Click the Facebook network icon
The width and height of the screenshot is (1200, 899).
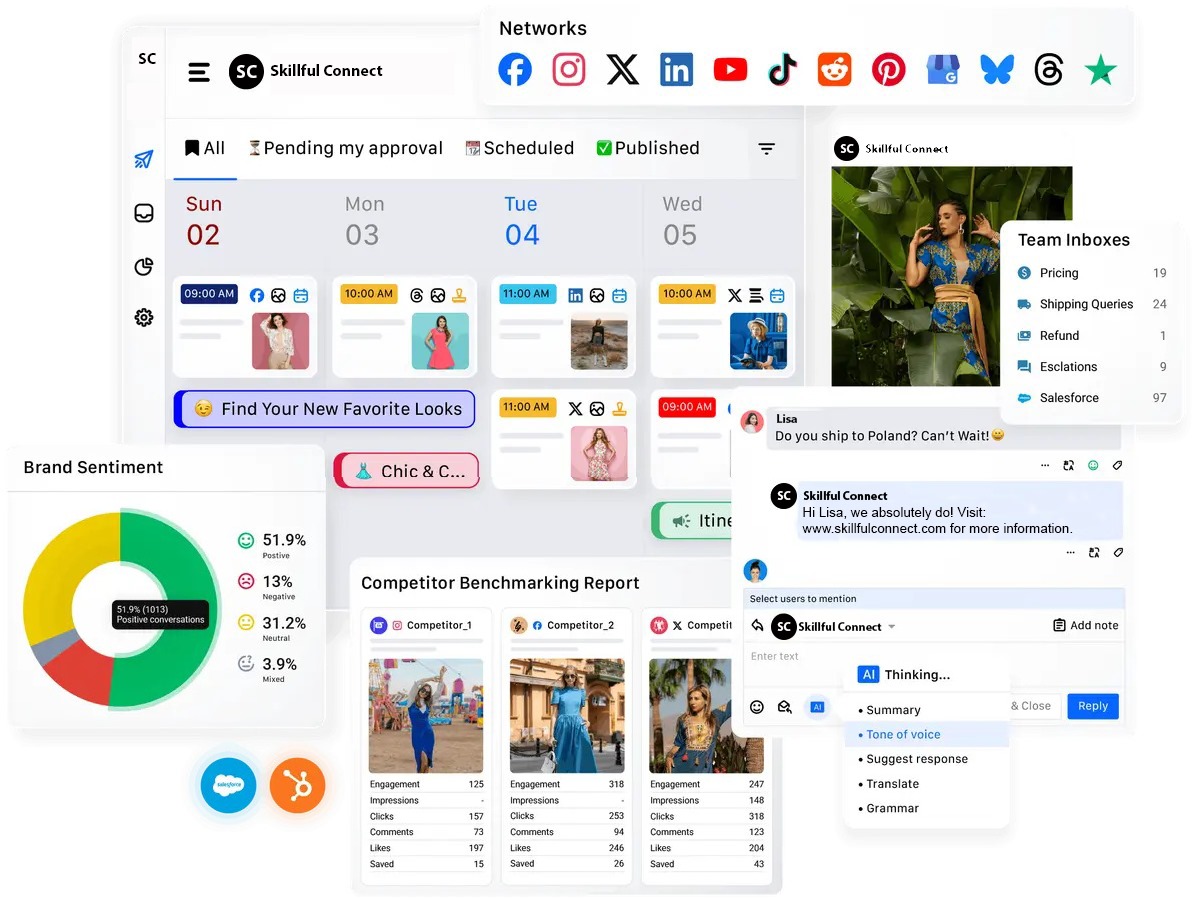515,70
